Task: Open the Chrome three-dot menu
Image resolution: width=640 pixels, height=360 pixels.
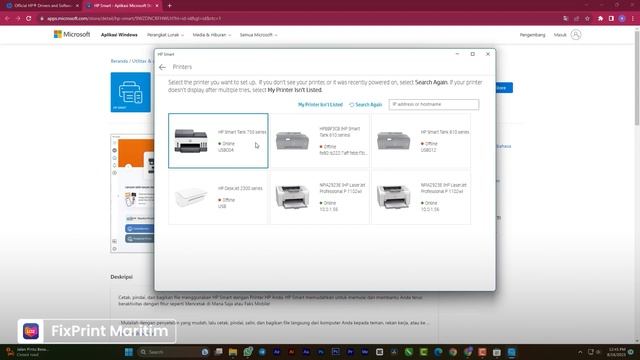Action: 633,18
